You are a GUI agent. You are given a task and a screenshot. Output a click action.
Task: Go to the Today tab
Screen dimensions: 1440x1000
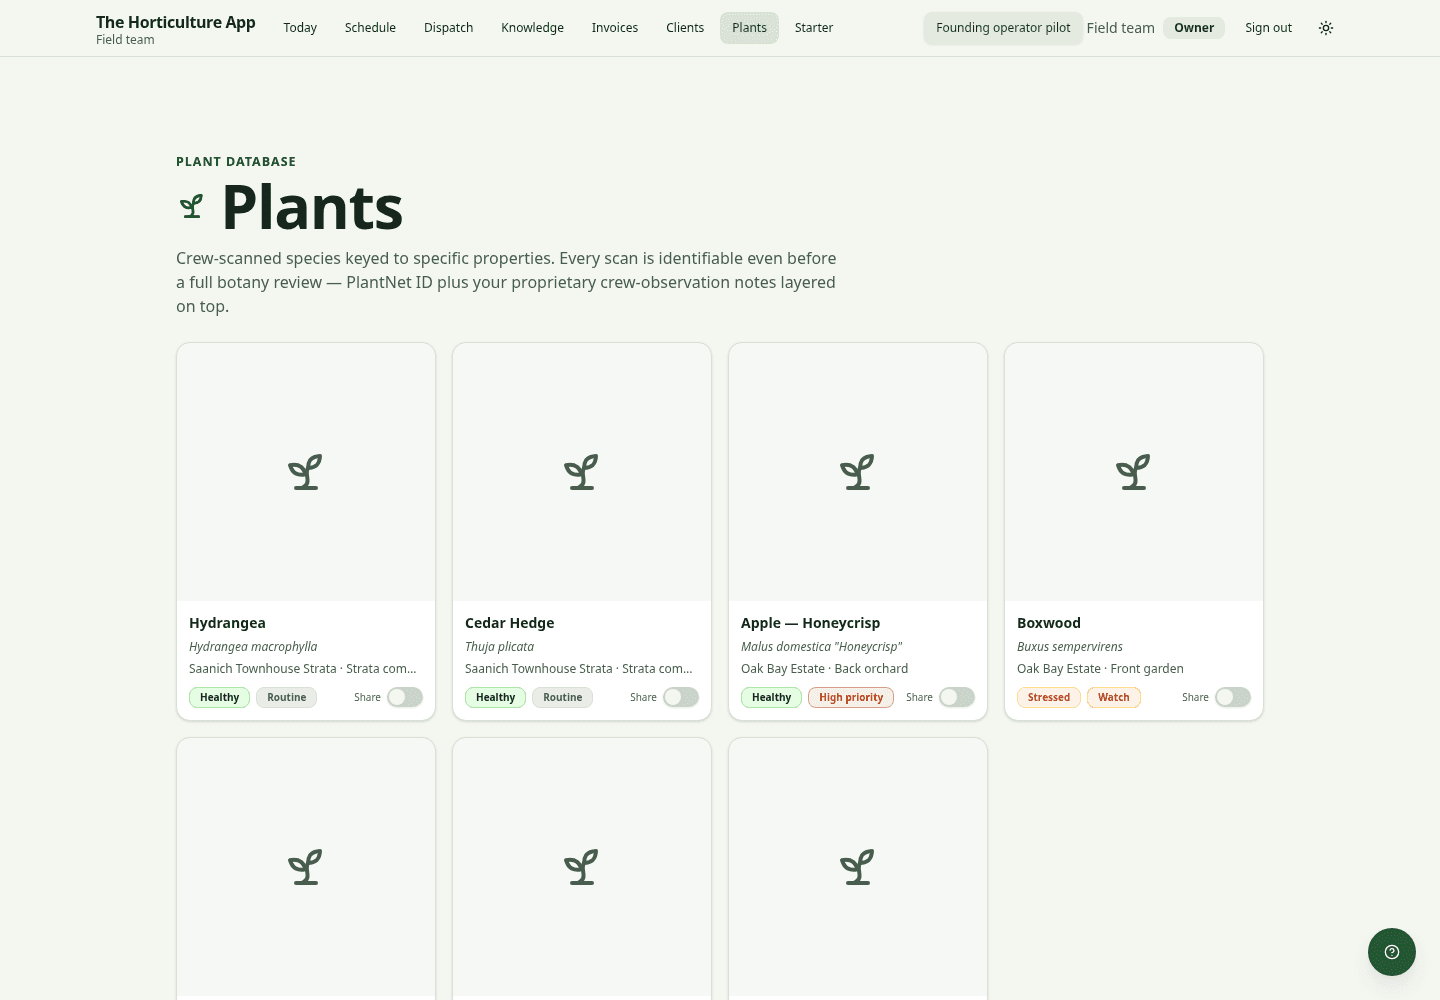(x=300, y=28)
